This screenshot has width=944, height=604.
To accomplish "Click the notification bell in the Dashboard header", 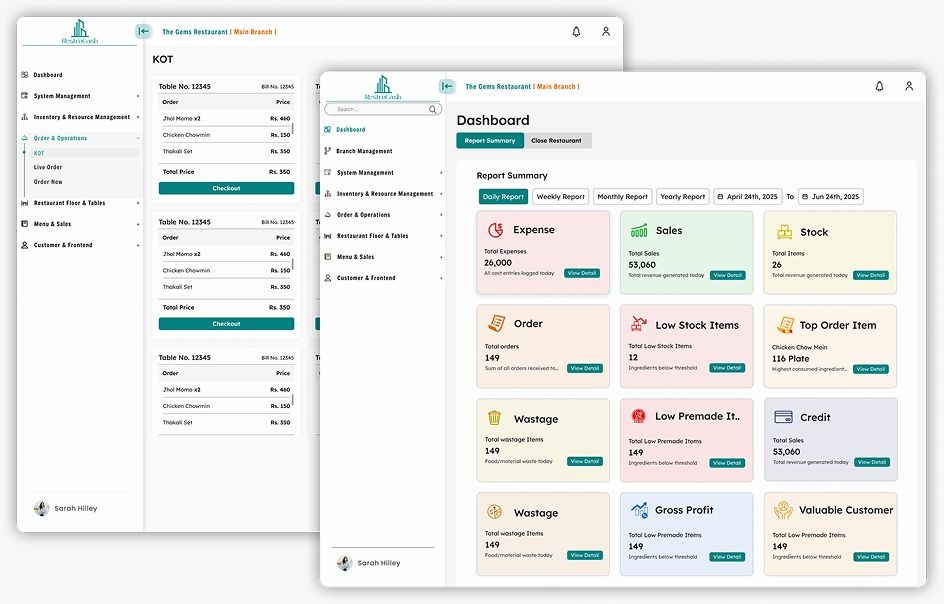I will point(879,87).
